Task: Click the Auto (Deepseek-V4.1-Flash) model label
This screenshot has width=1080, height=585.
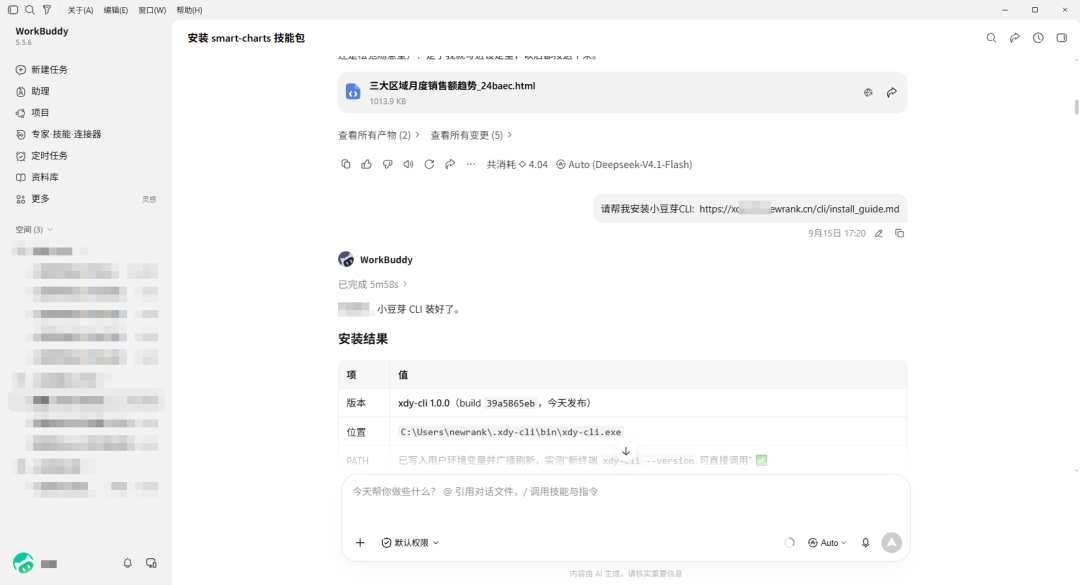Action: point(624,165)
